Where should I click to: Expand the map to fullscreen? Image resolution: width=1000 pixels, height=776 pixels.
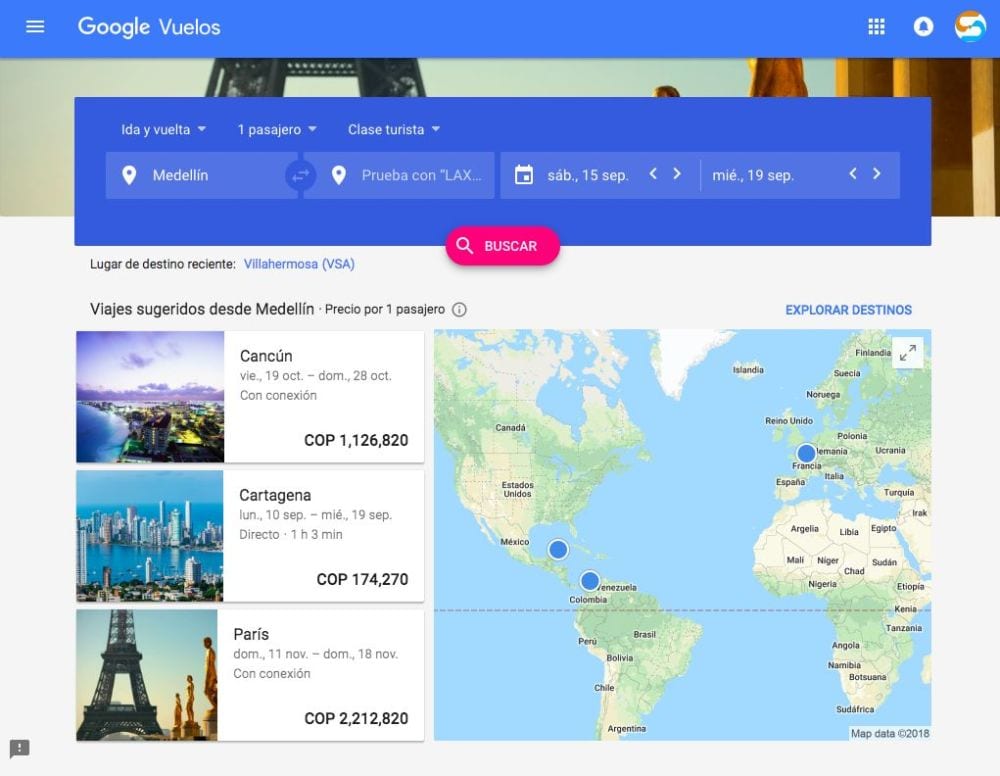tap(907, 353)
